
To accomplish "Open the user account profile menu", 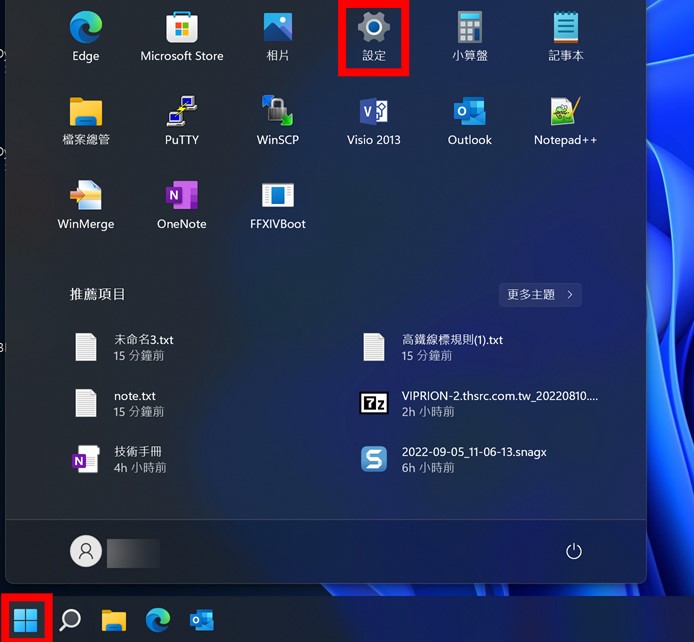I will pyautogui.click(x=87, y=551).
